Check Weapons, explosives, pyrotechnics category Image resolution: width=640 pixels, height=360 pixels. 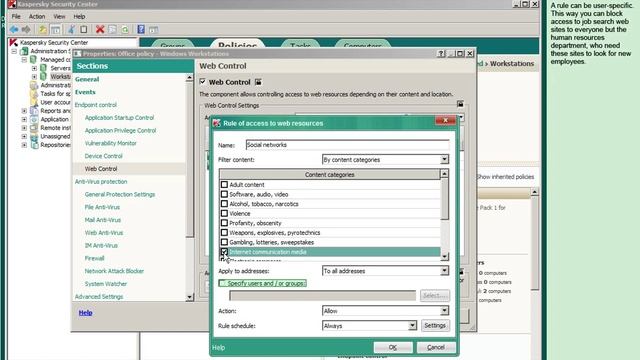(224, 233)
